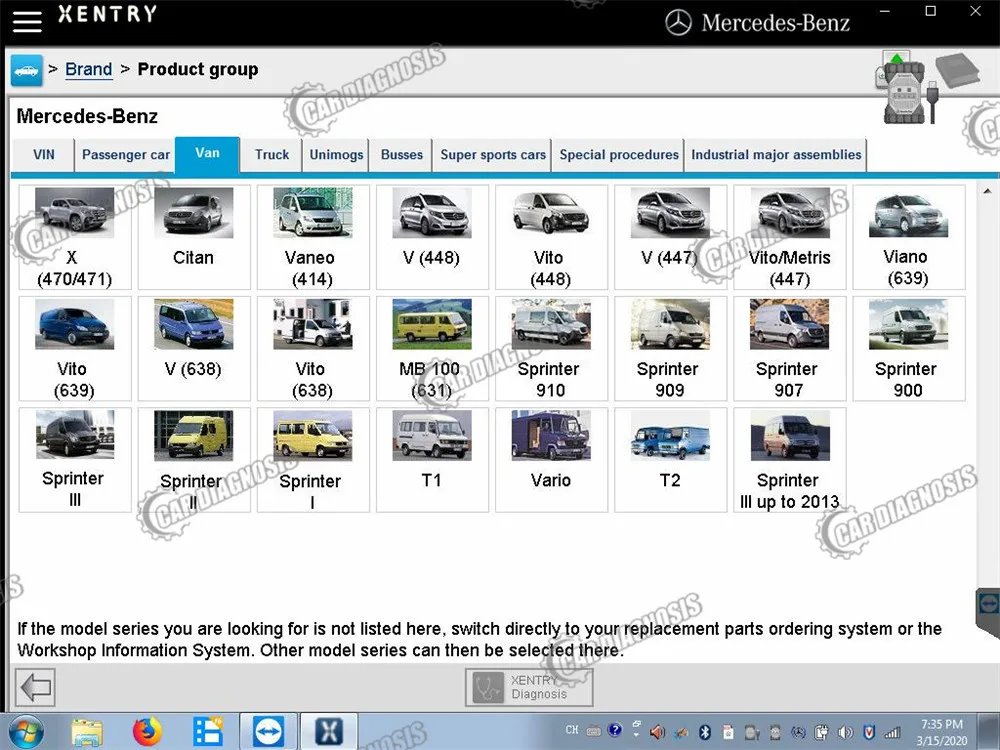
Task: Open the Windows Start menu
Action: click(26, 732)
